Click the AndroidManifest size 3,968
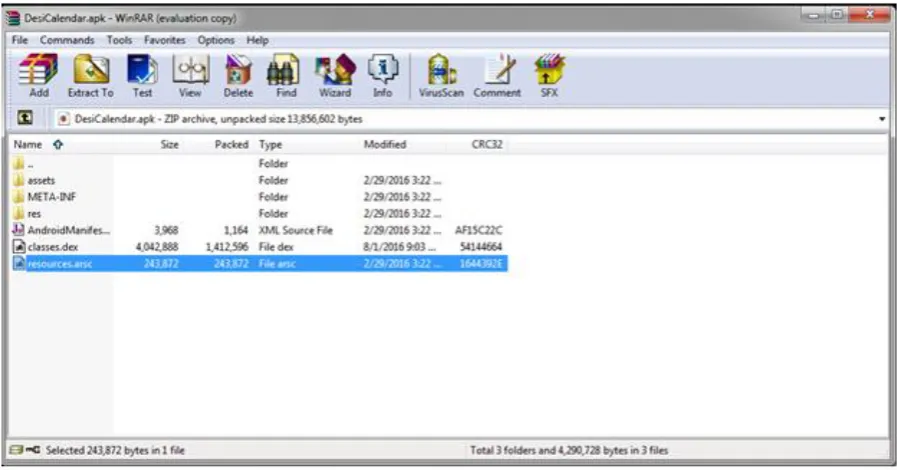897x470 pixels. pos(166,230)
